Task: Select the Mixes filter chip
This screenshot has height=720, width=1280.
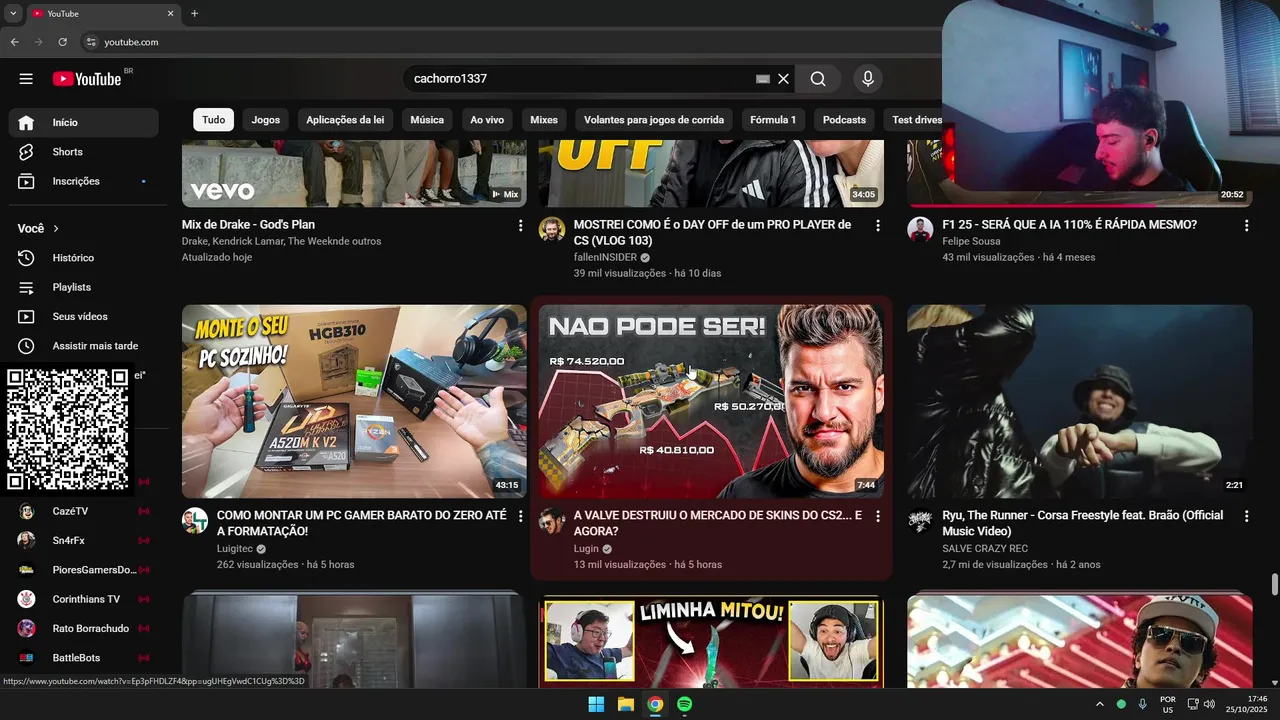Action: 544,120
